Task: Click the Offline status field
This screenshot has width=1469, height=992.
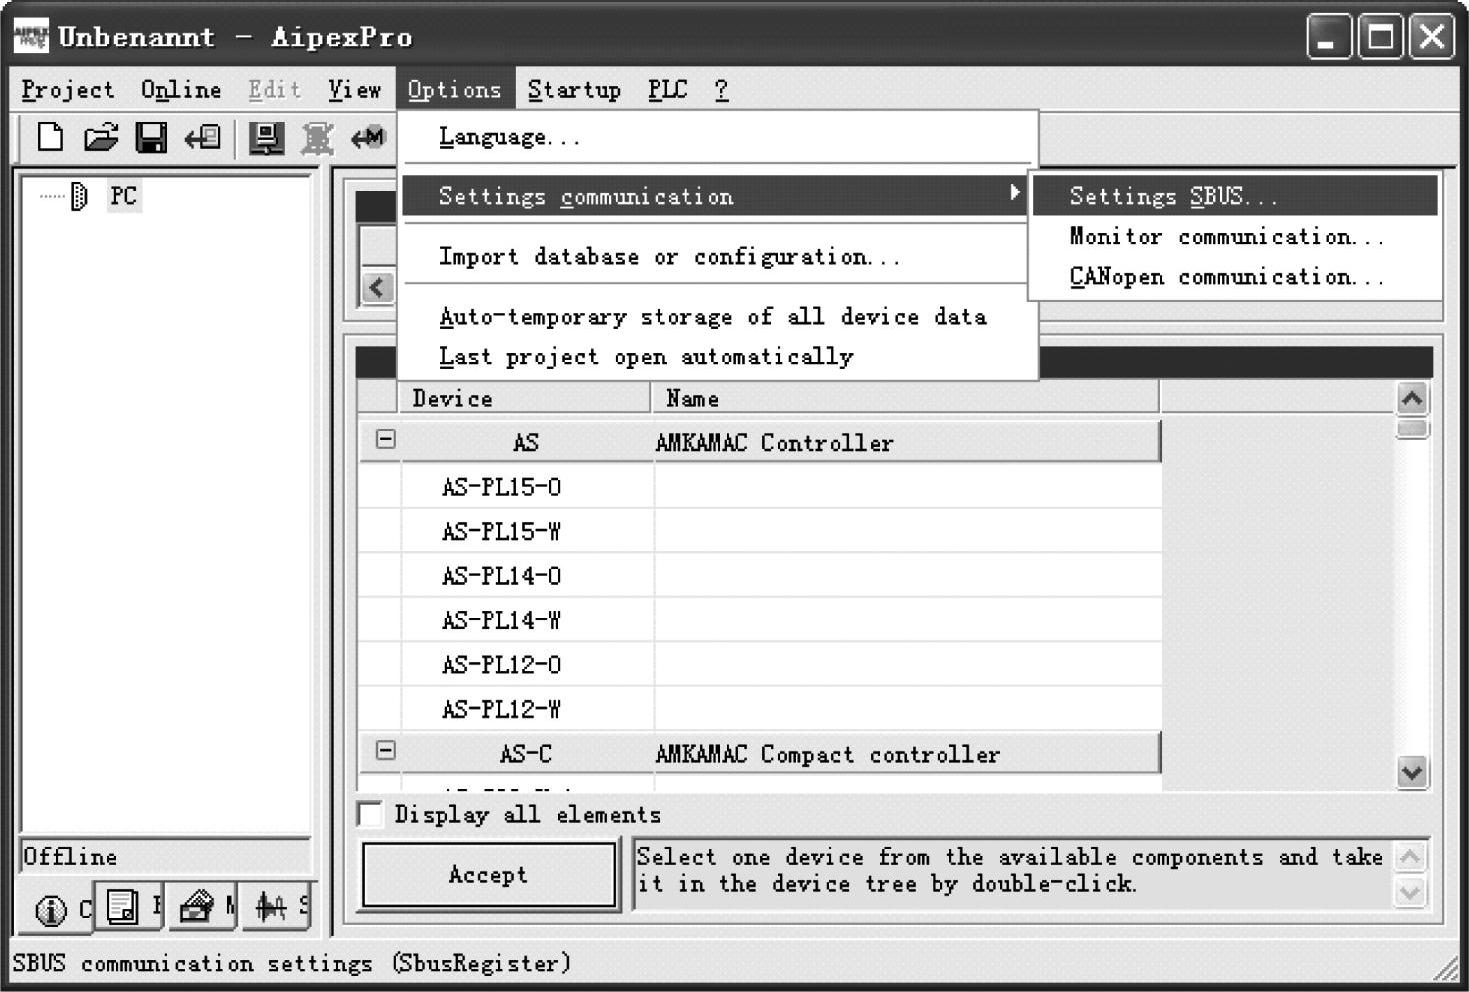Action: click(x=165, y=857)
